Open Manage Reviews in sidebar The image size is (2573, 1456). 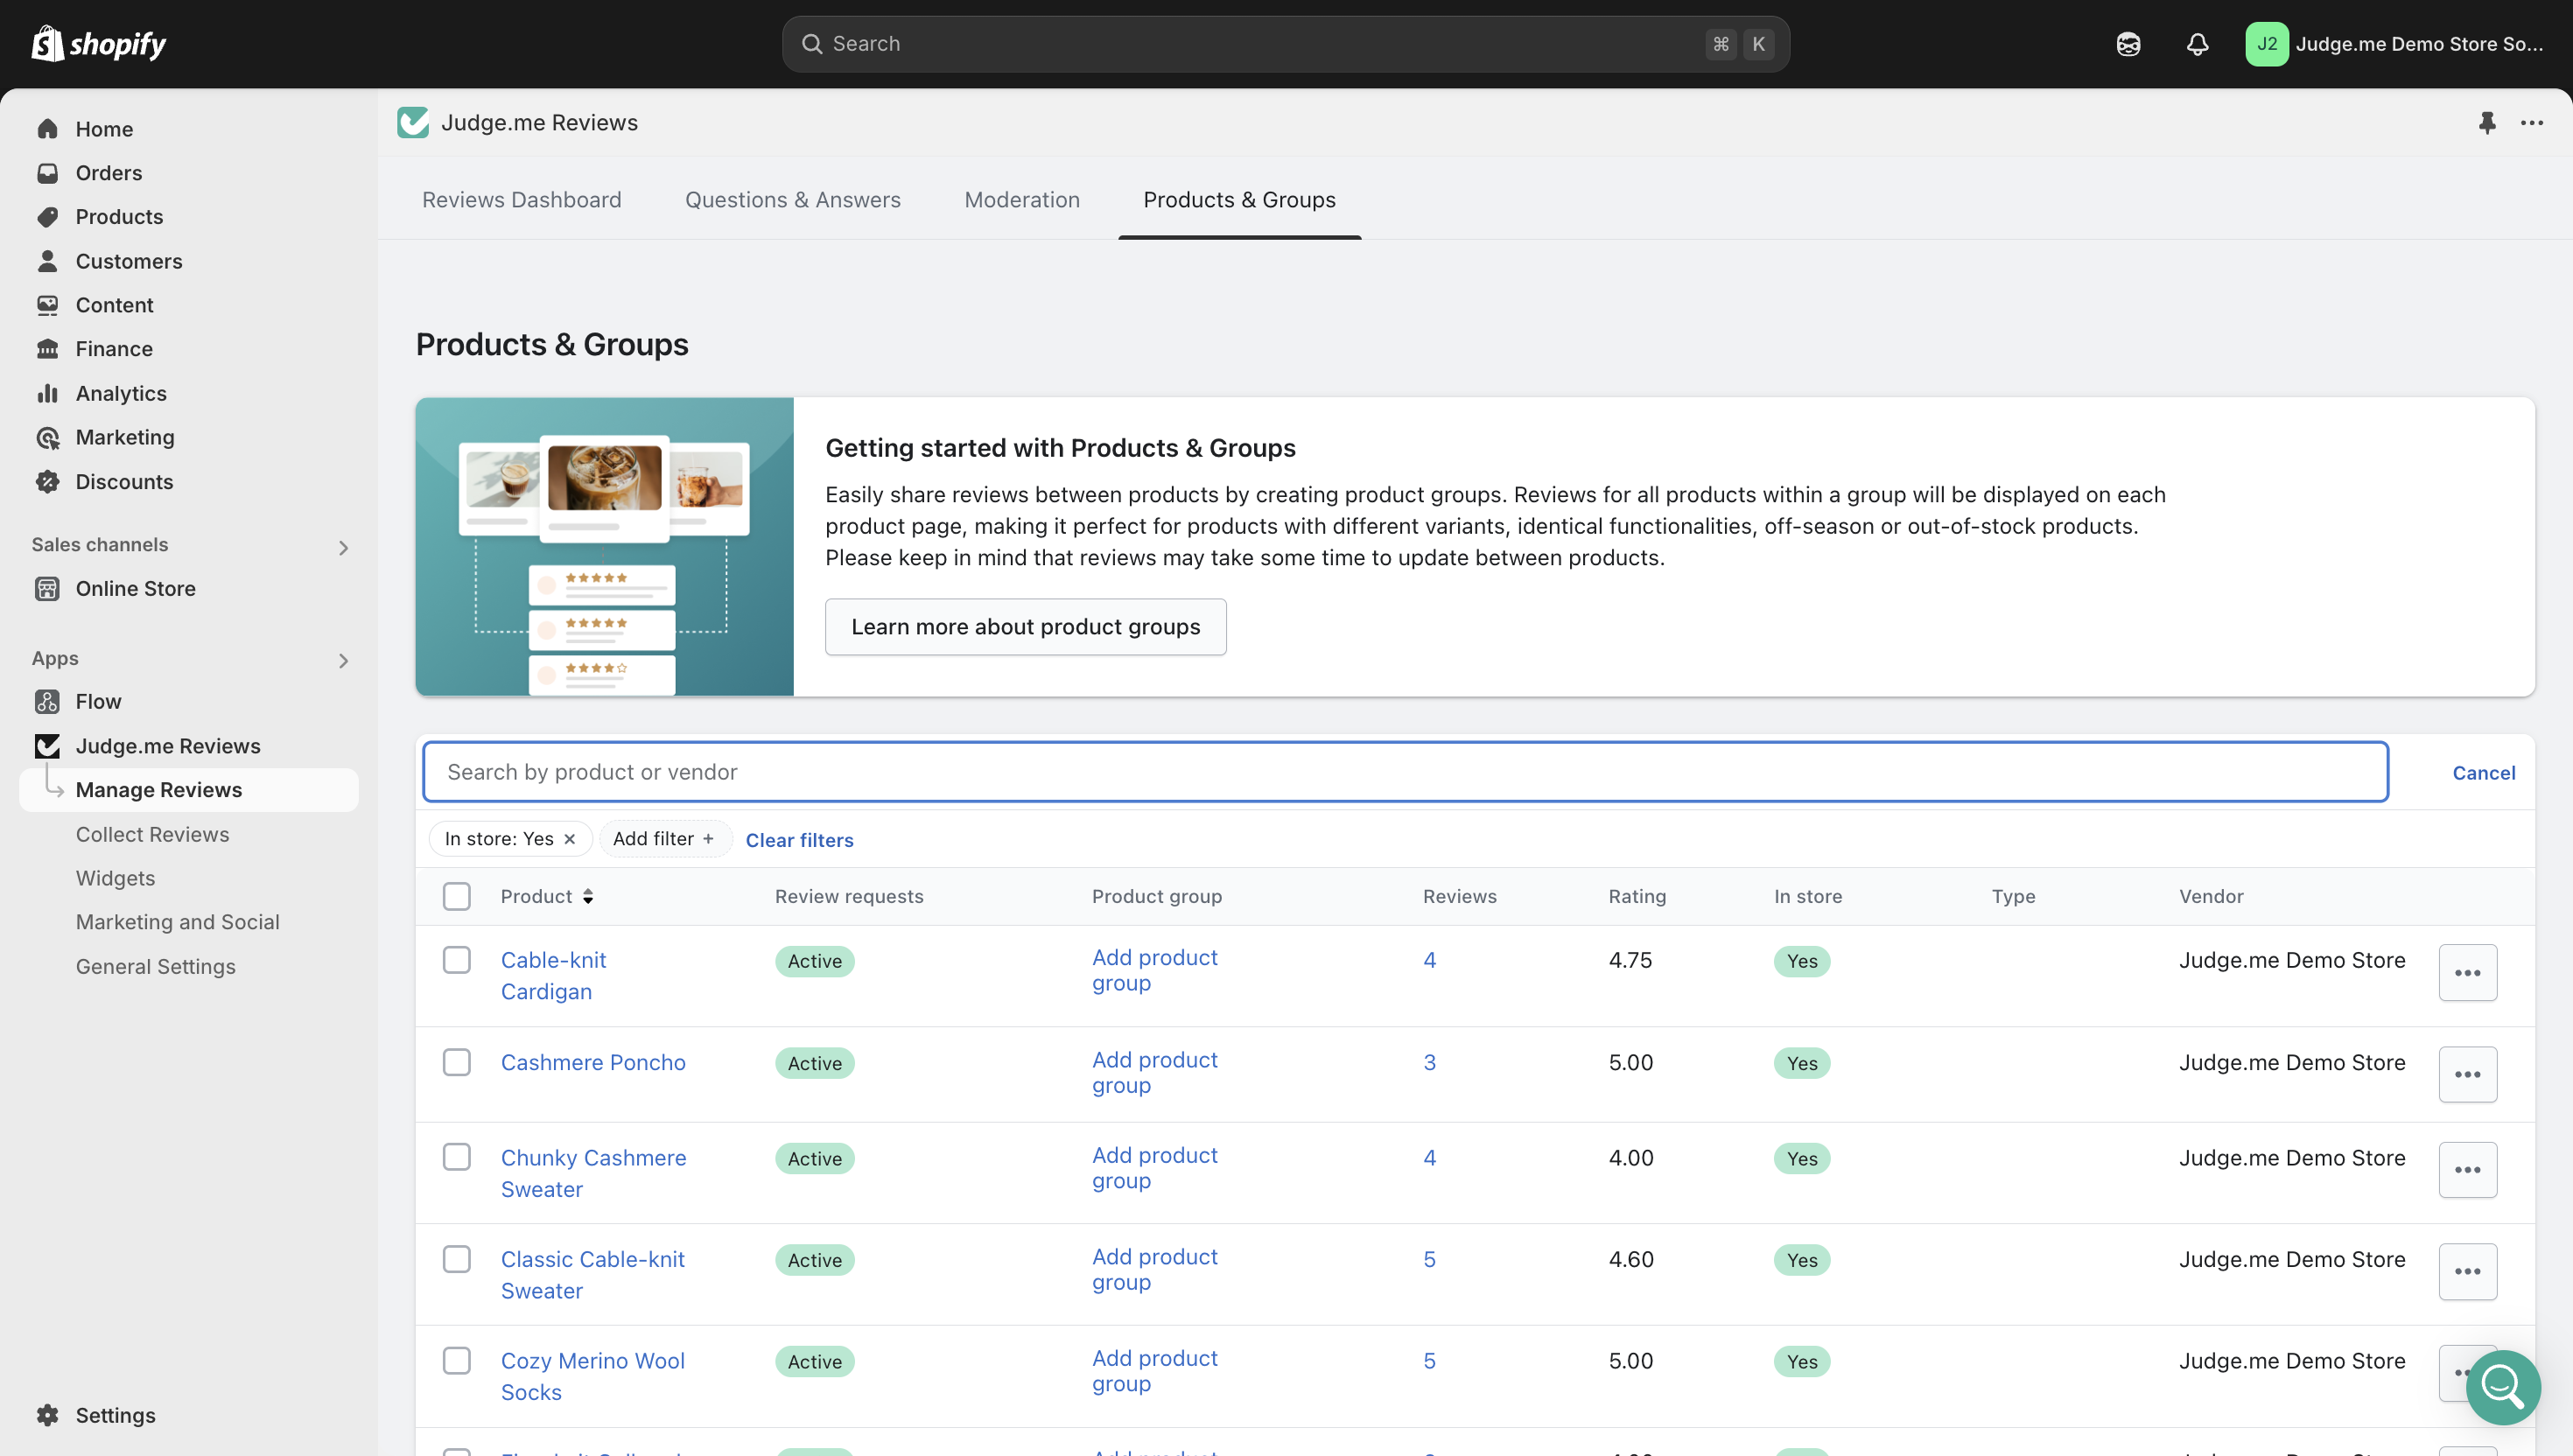click(189, 789)
